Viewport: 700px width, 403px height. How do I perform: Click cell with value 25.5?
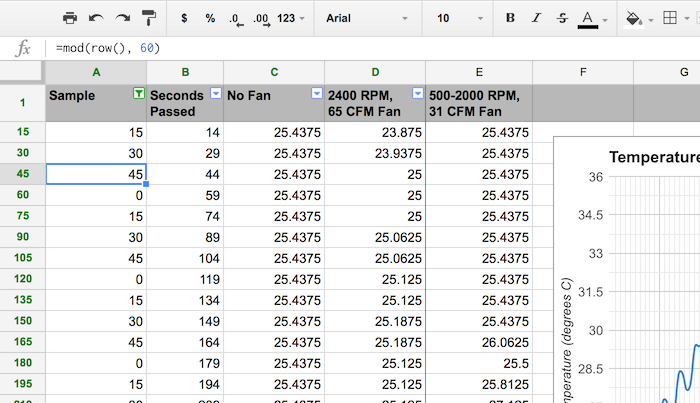coord(479,363)
